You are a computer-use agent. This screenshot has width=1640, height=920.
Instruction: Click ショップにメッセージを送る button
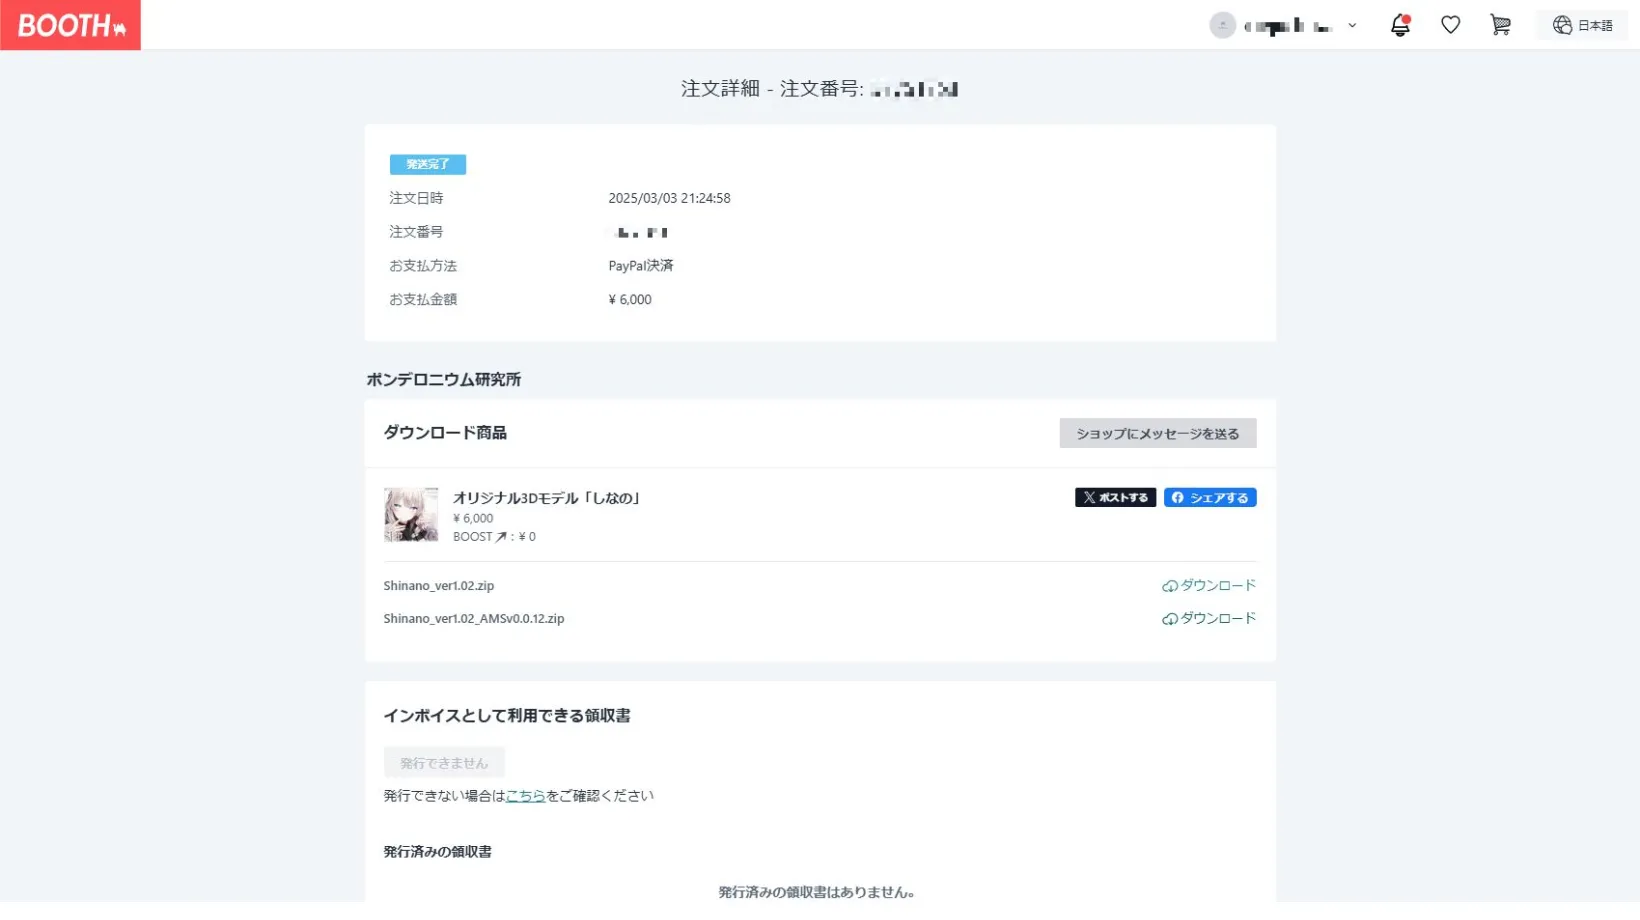click(x=1157, y=433)
